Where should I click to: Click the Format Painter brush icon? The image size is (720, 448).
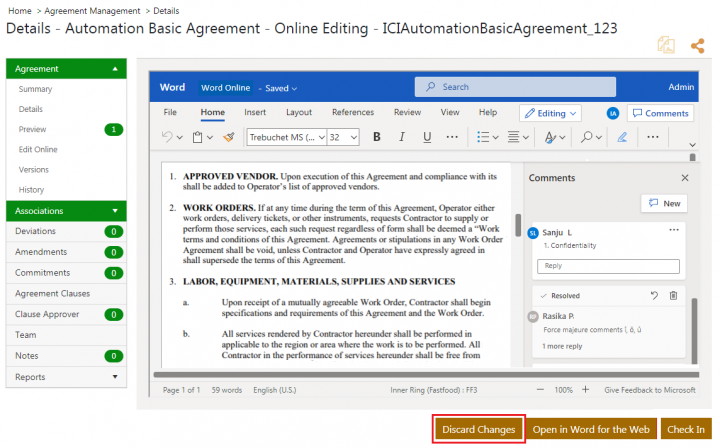229,137
